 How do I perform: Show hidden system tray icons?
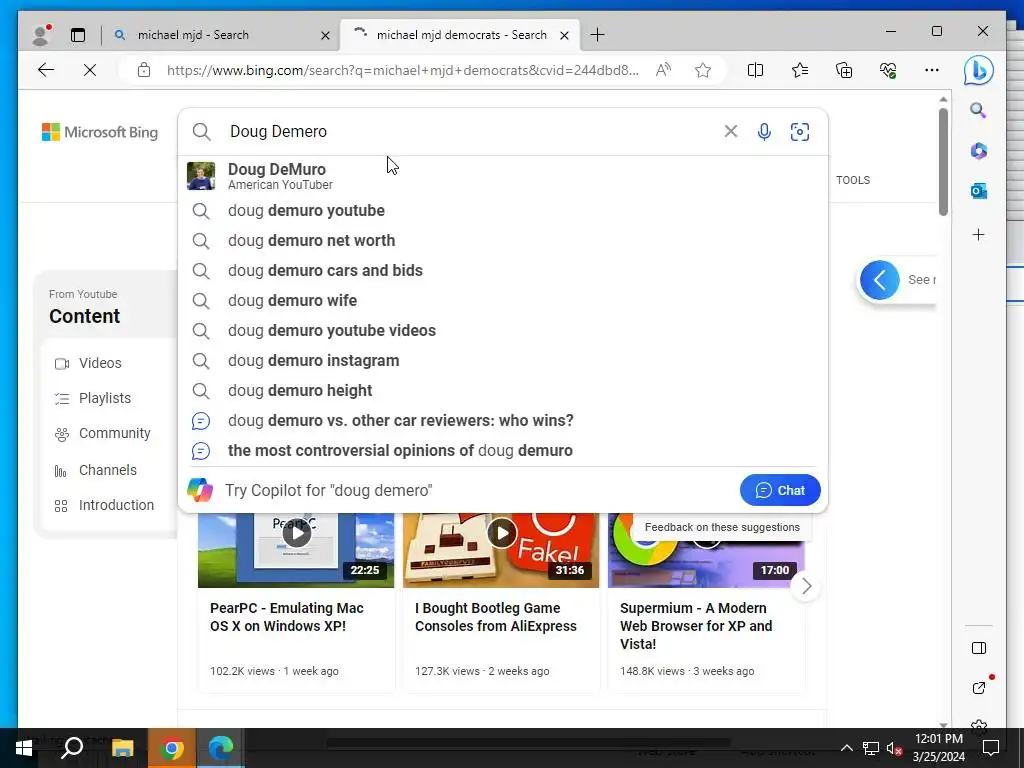tap(846, 748)
